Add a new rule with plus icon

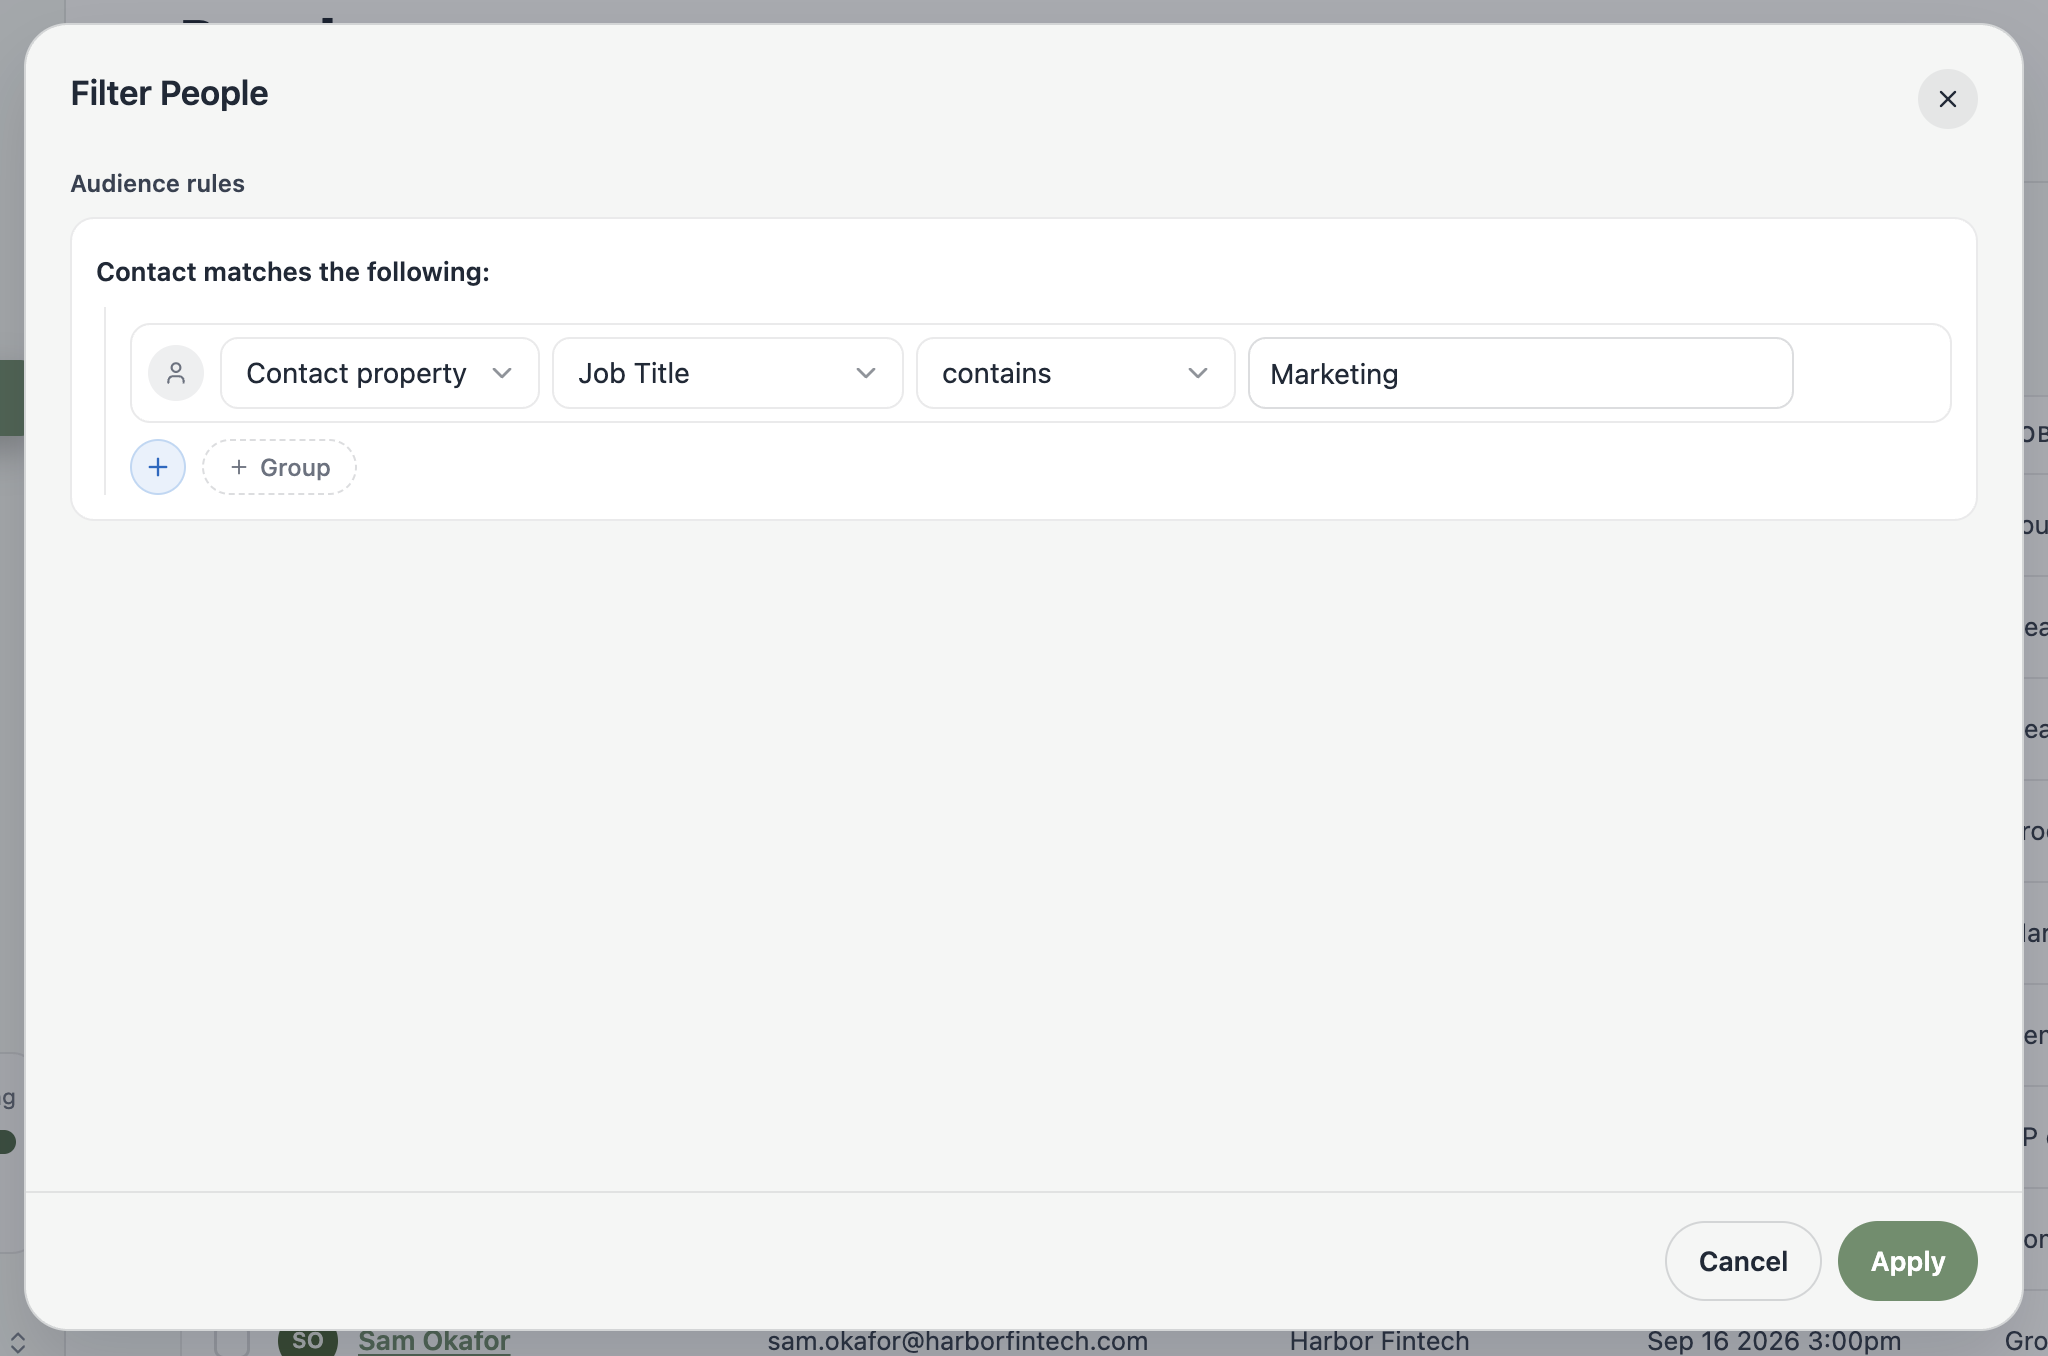point(158,467)
